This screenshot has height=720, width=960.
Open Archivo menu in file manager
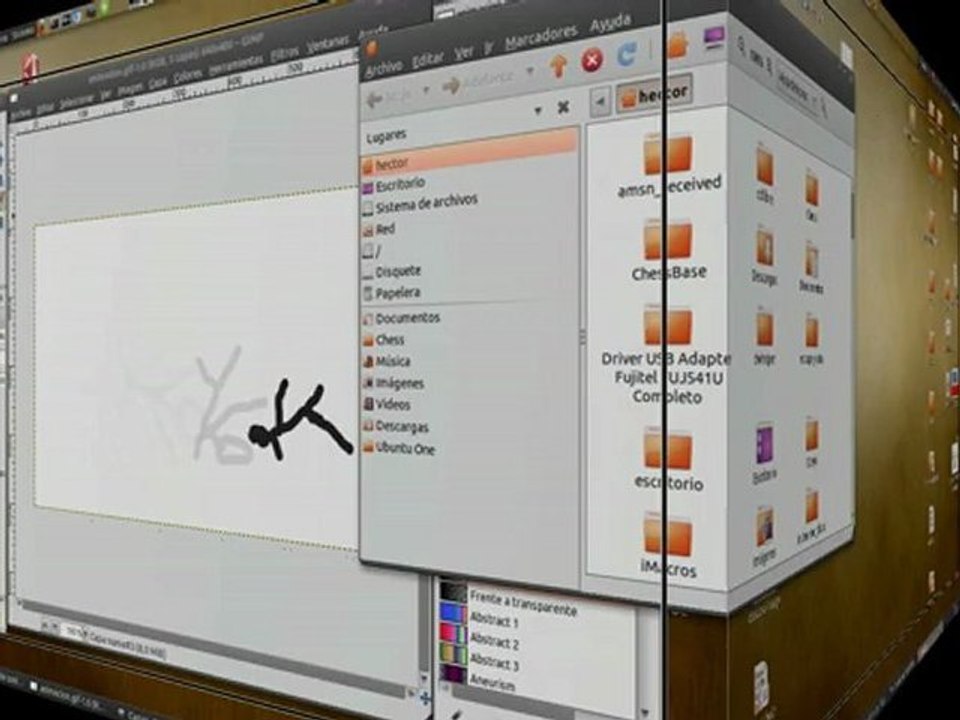tap(384, 69)
